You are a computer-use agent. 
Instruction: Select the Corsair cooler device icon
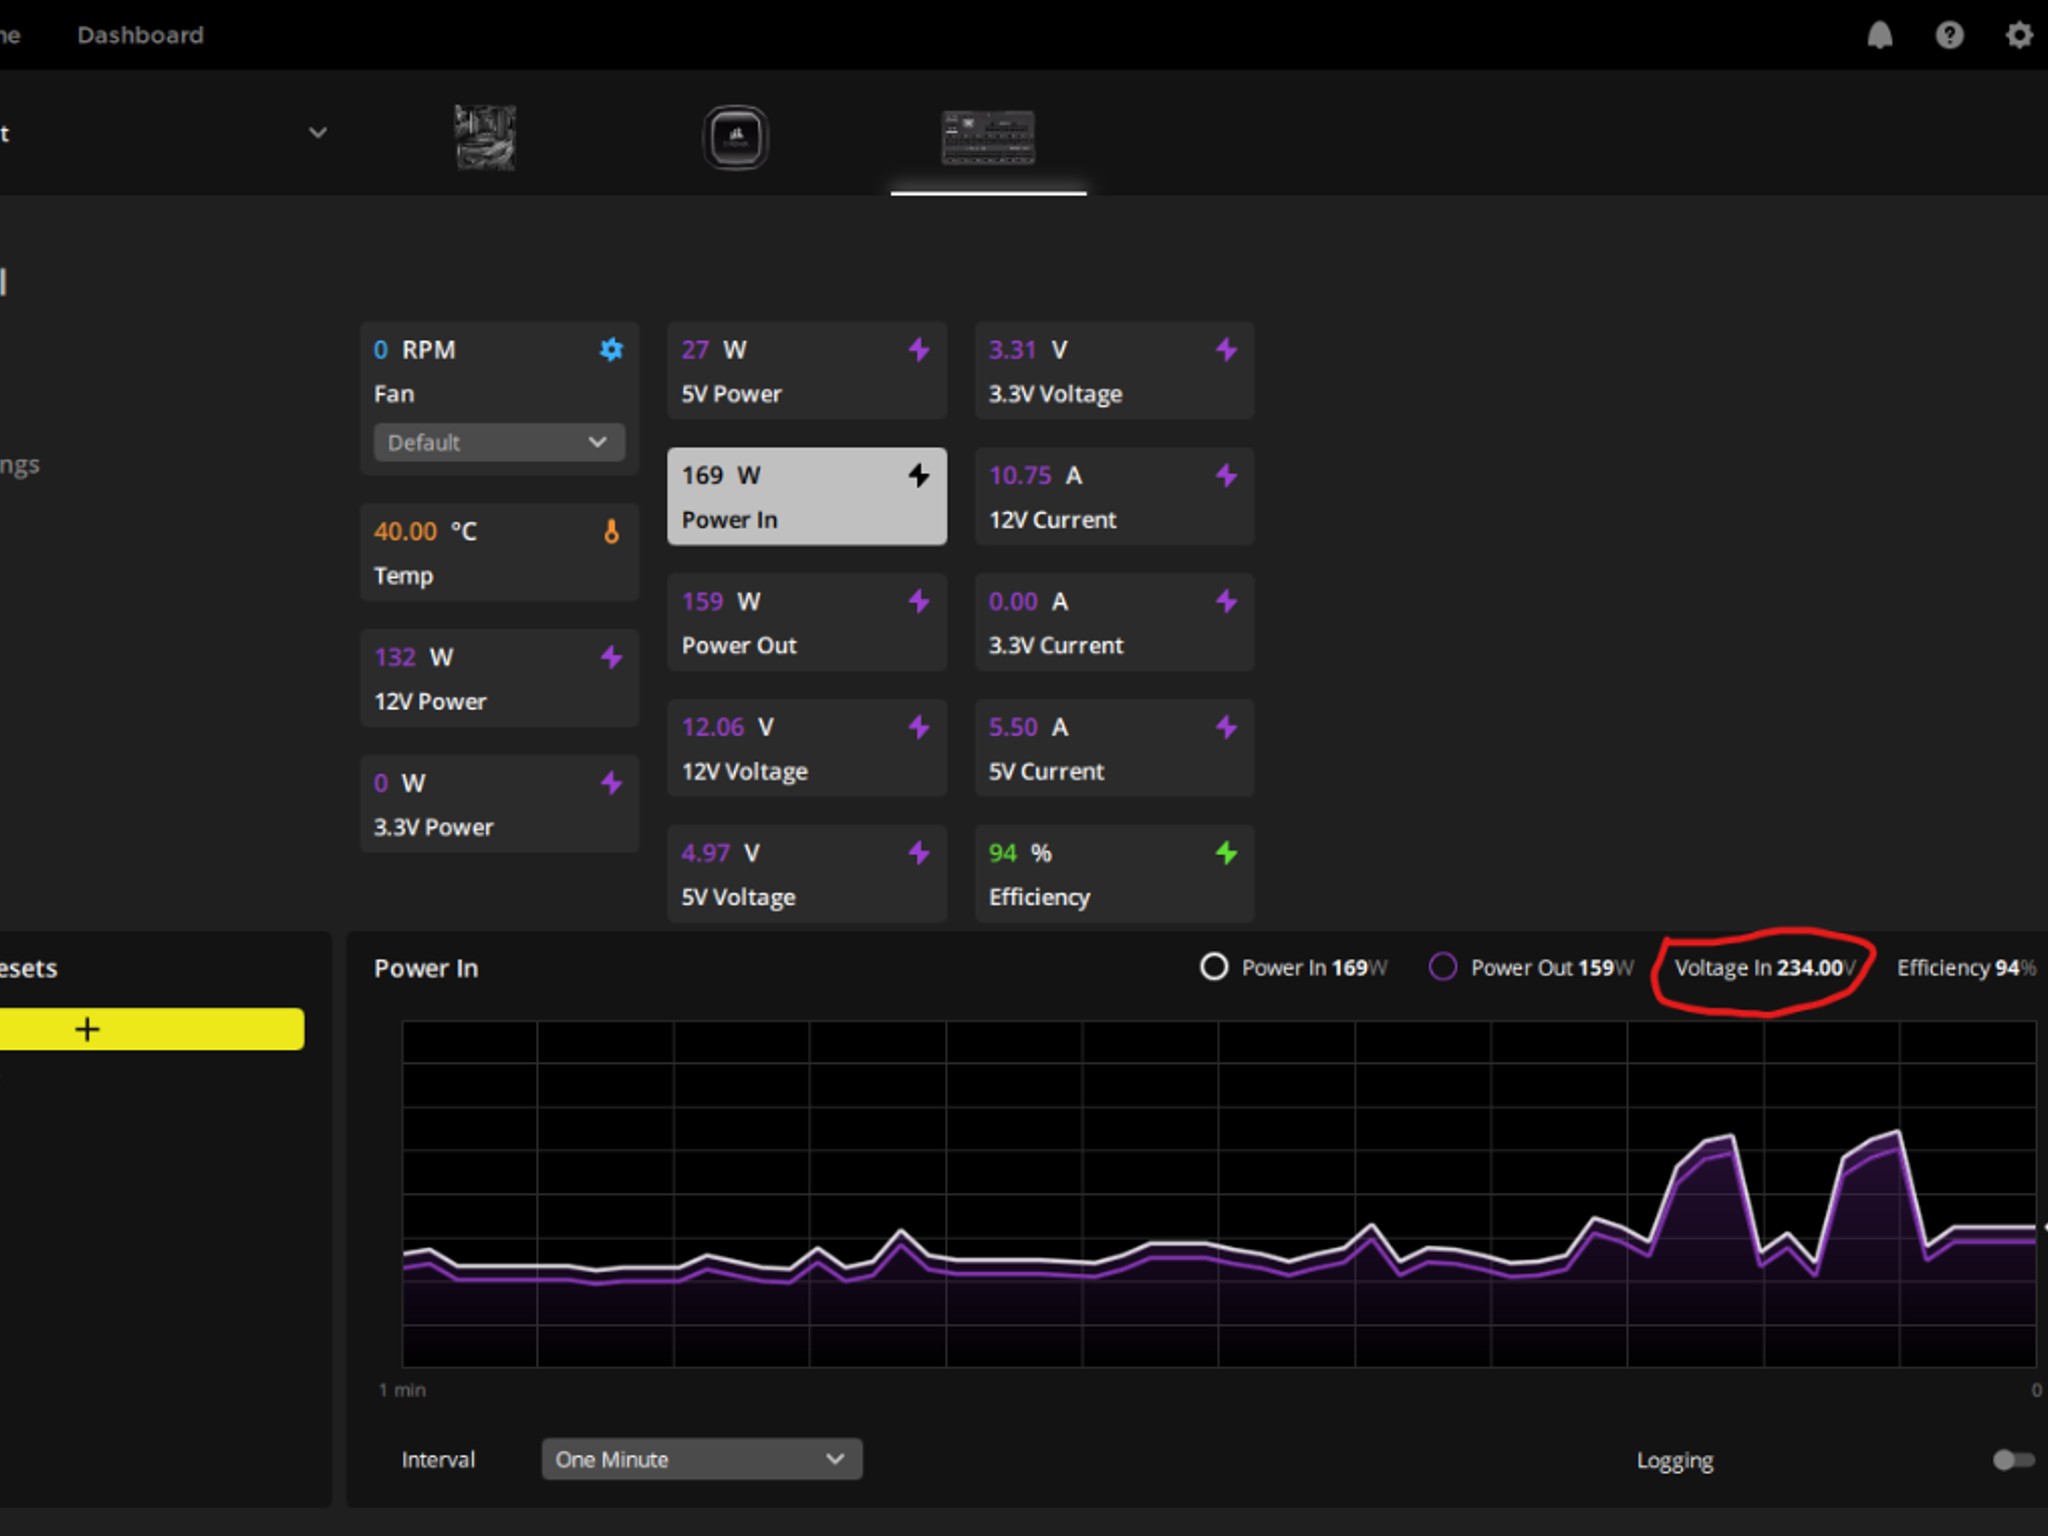click(x=736, y=137)
